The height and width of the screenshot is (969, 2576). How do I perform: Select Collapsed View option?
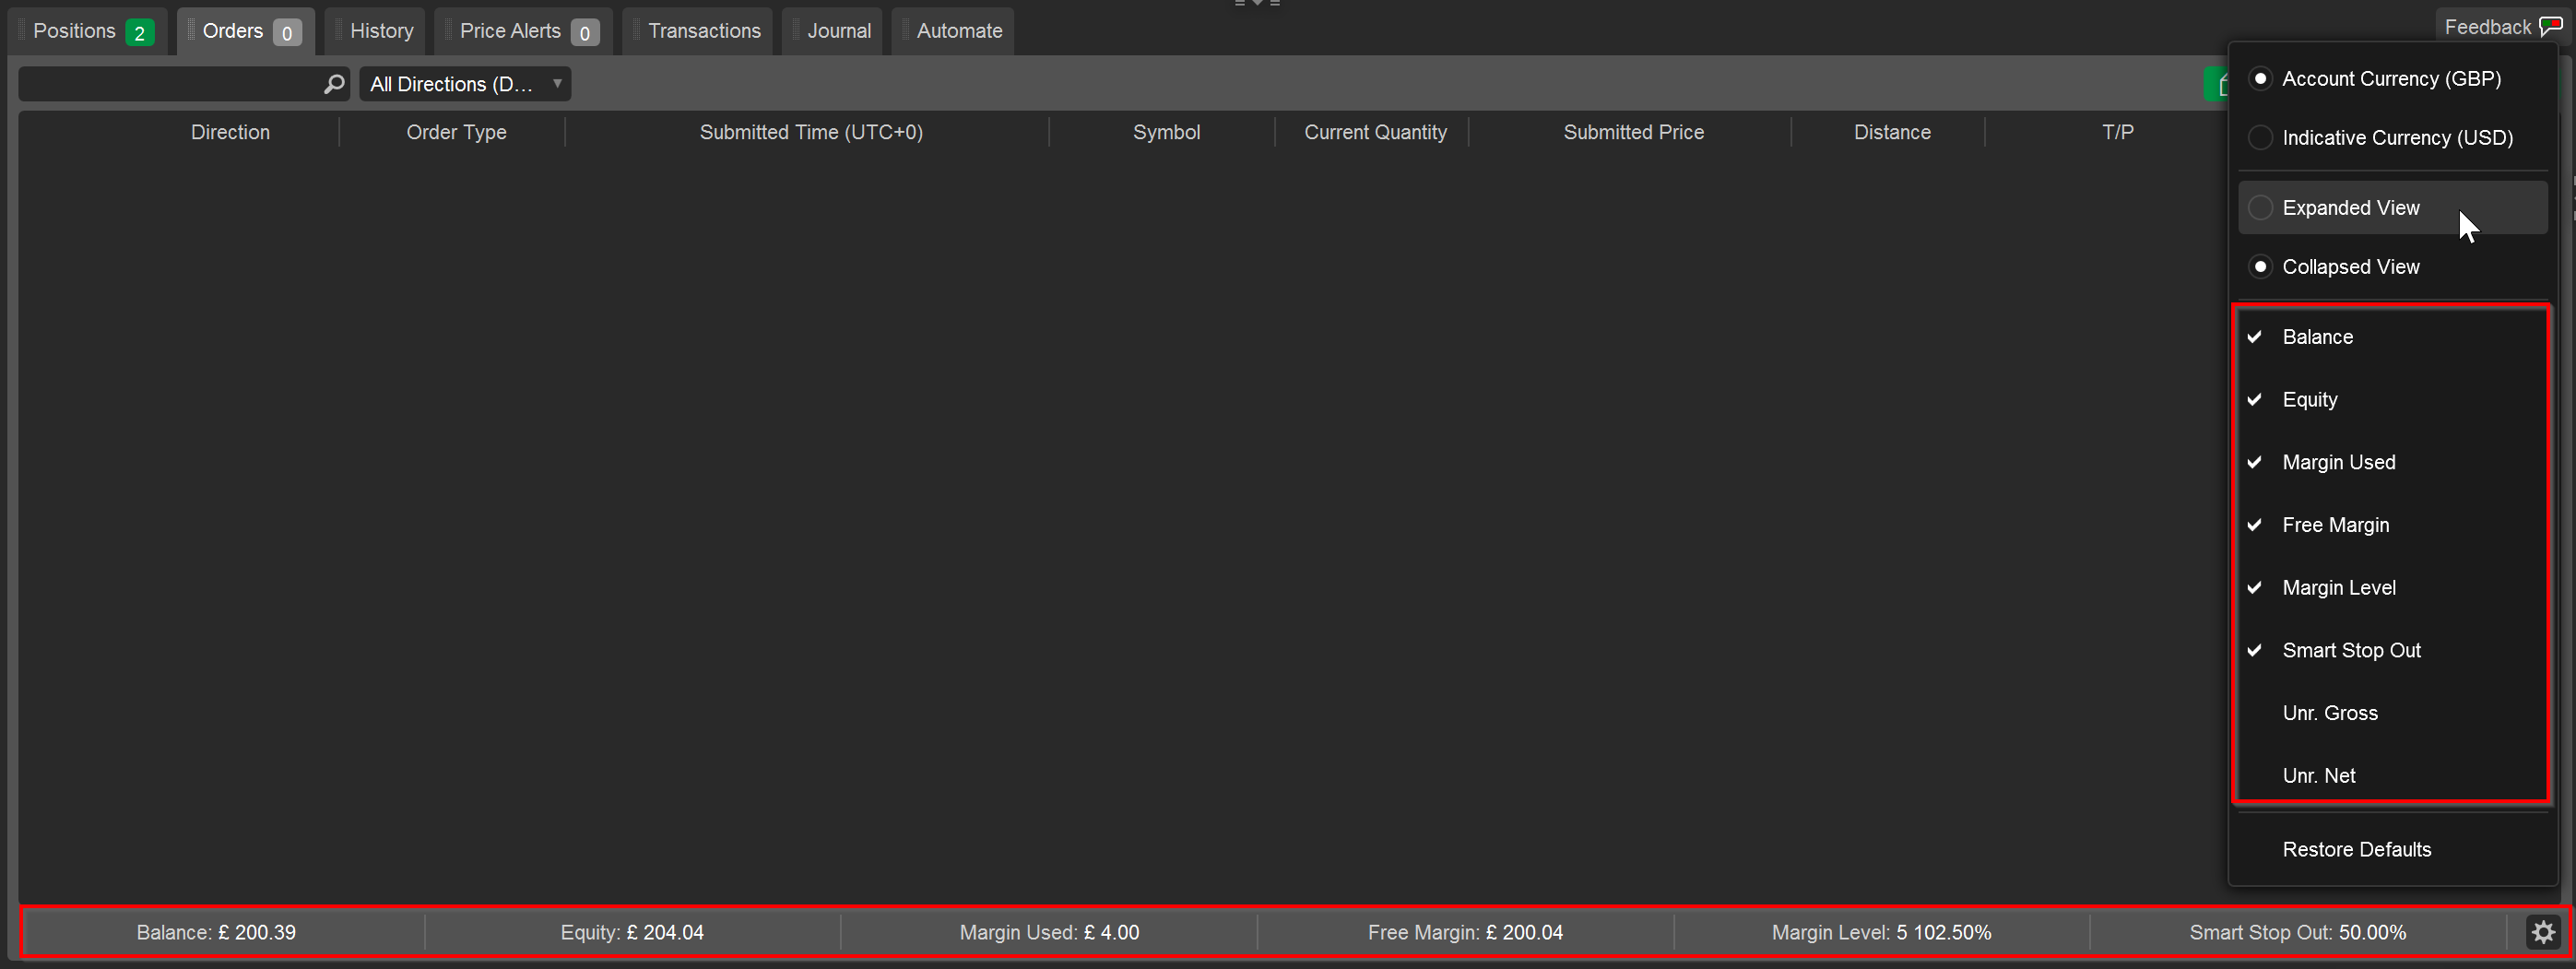point(2392,267)
